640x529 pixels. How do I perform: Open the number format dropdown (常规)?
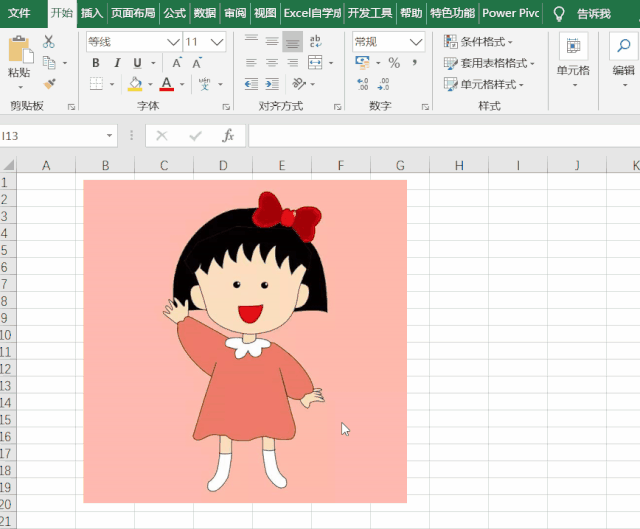click(x=416, y=42)
